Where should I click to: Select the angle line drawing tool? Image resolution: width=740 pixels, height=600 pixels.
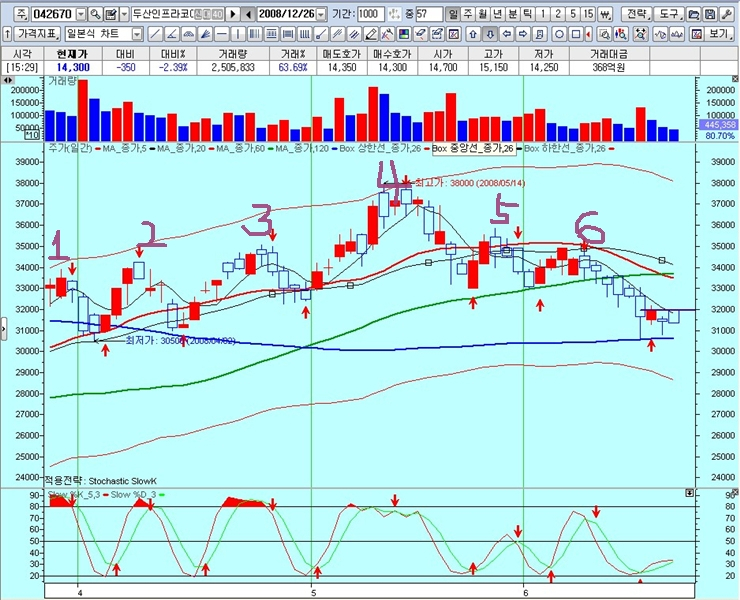click(172, 34)
